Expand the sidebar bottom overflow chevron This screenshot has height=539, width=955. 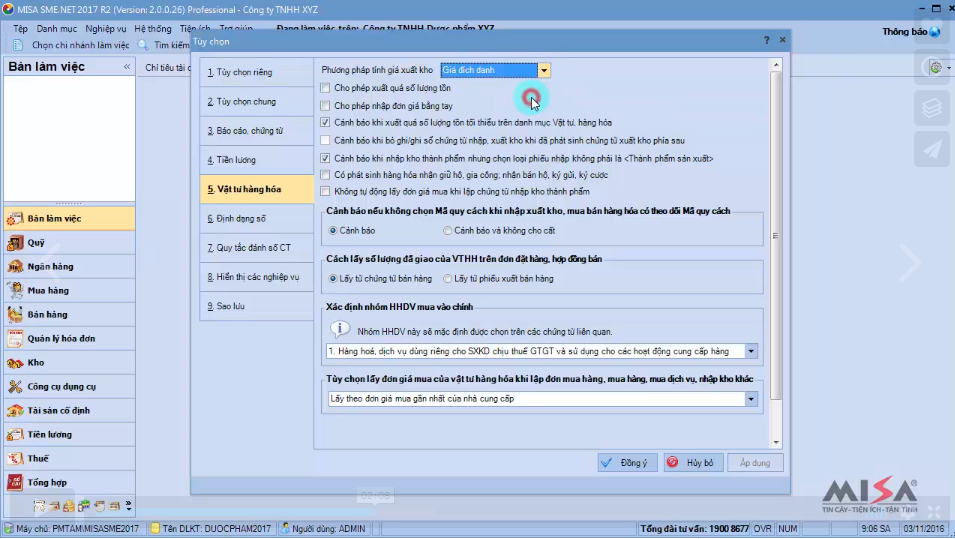[129, 506]
